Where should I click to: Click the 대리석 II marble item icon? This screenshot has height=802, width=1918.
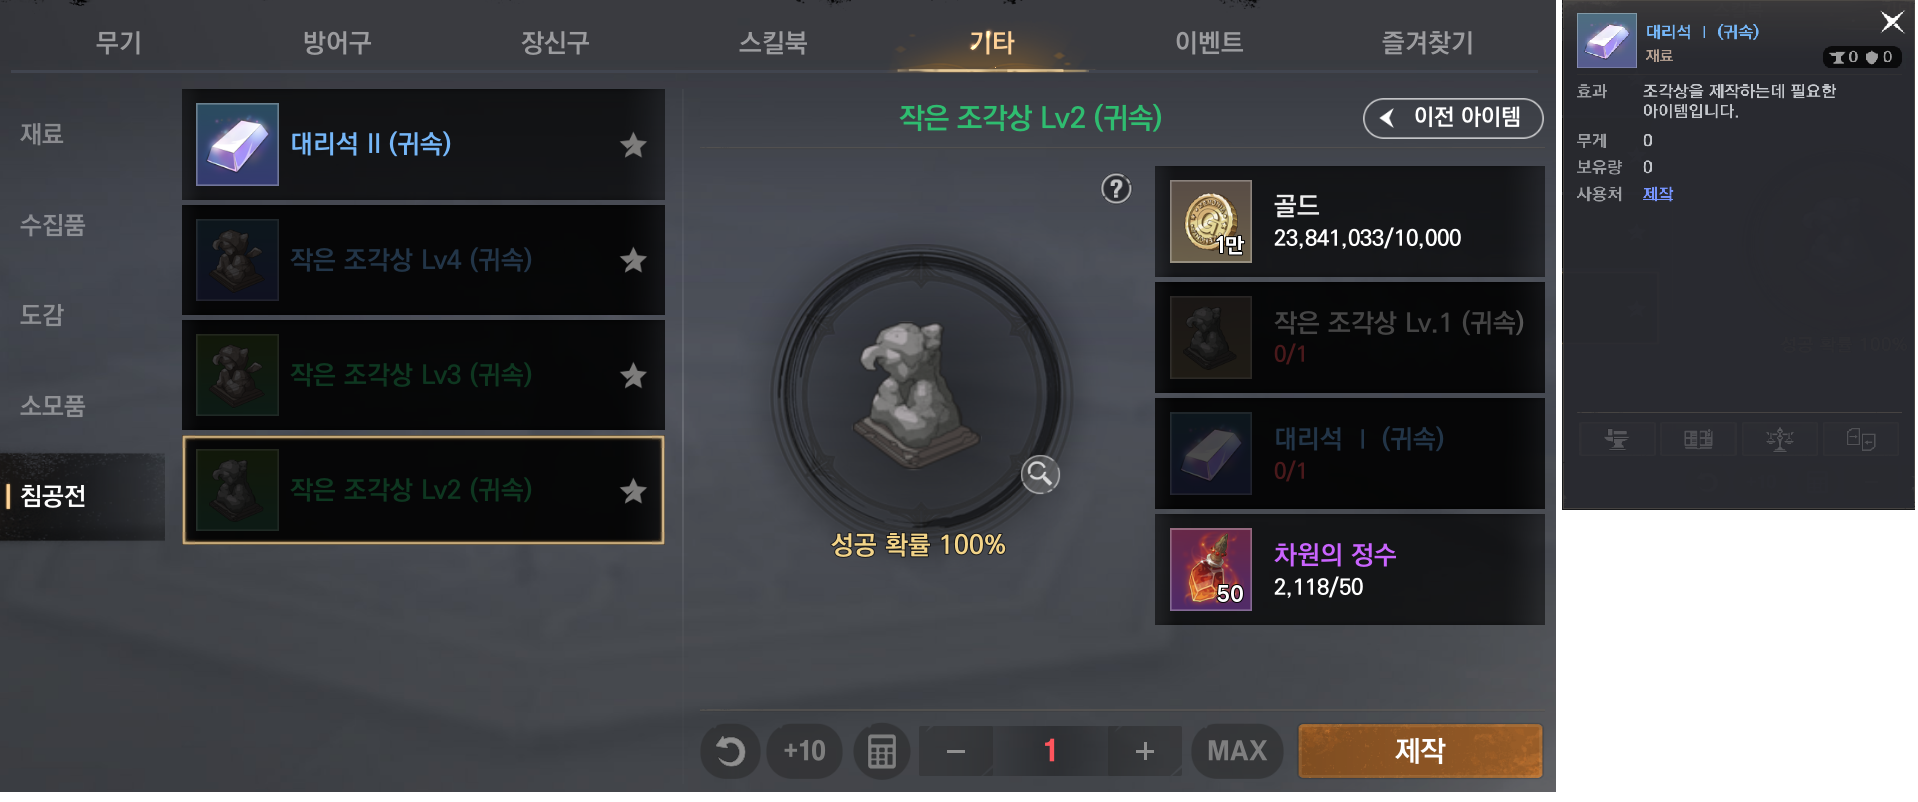237,144
